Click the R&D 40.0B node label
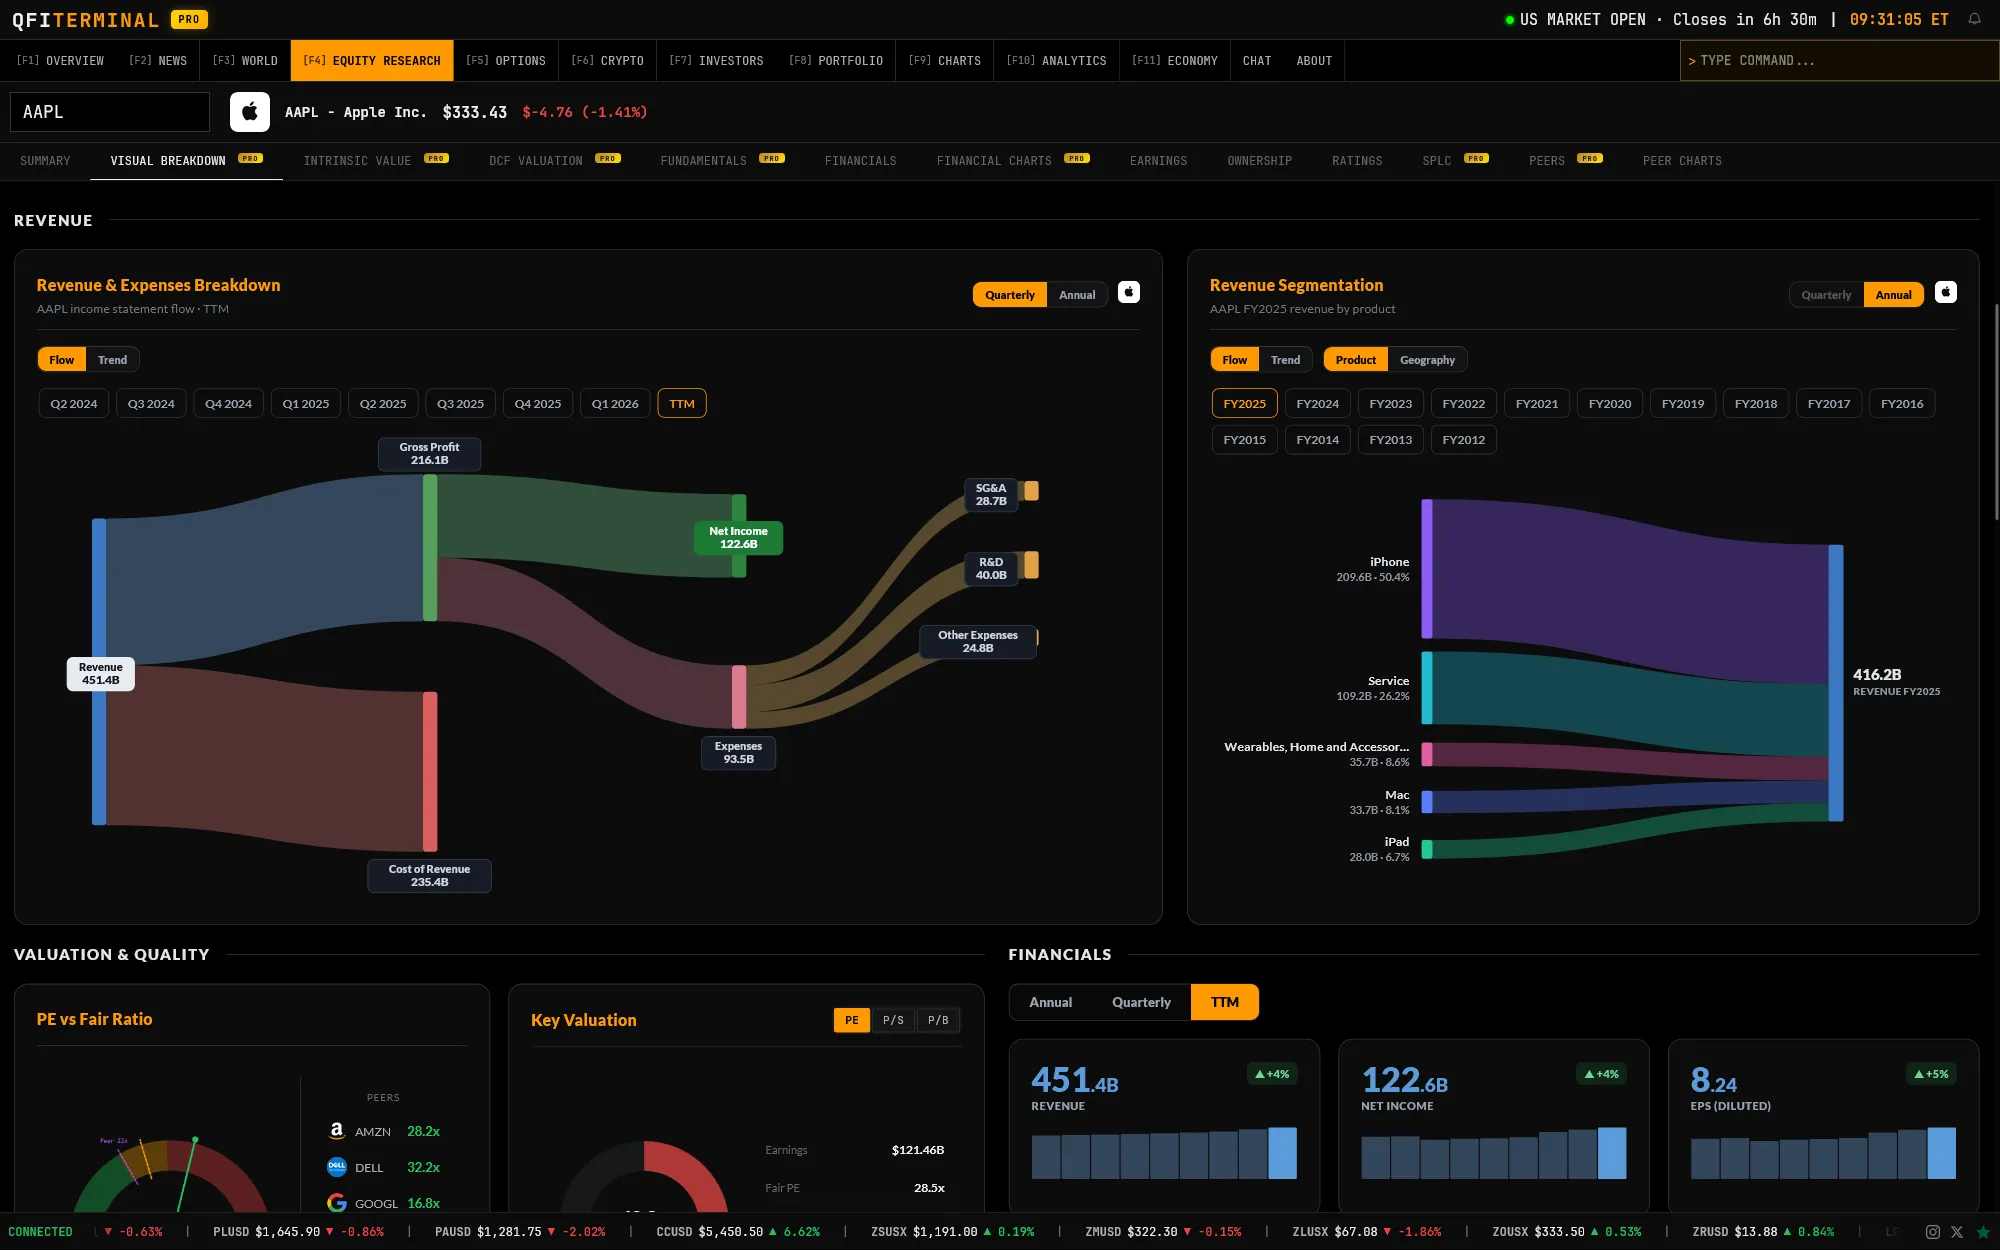The image size is (2000, 1251). coord(991,569)
